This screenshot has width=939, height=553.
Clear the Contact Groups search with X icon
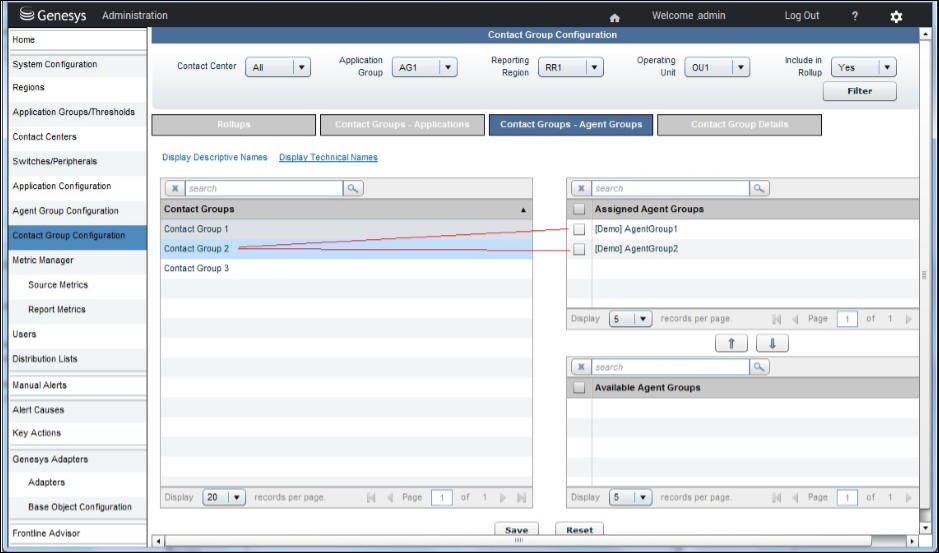pyautogui.click(x=173, y=188)
